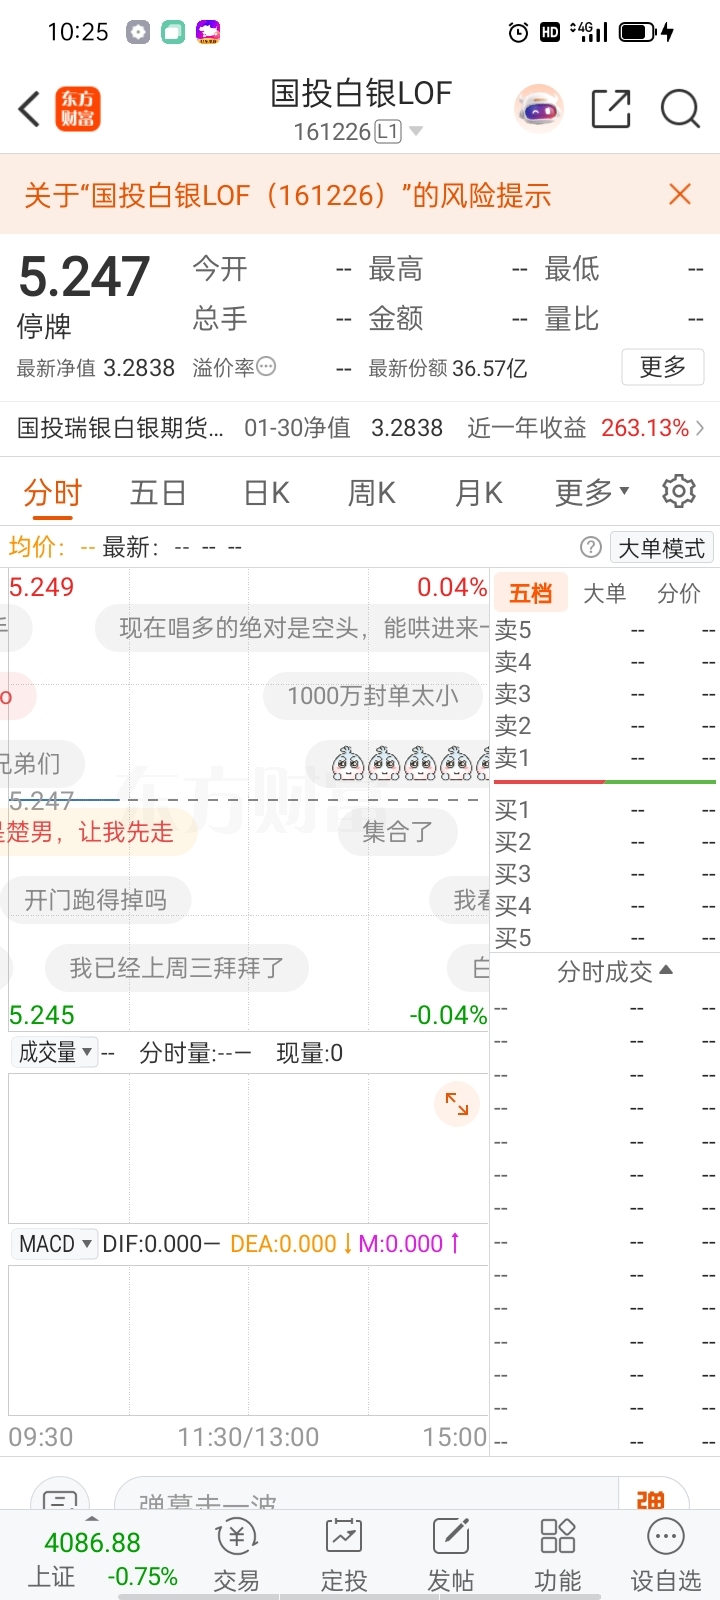This screenshot has height=1600, width=720.
Task: Tap the 最新份额 36.57亿 value
Action: click(x=489, y=368)
